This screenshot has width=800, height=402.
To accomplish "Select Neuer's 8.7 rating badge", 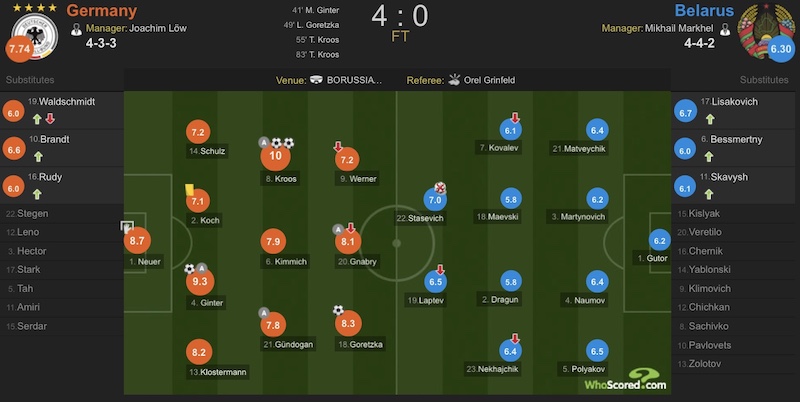I will coord(137,240).
